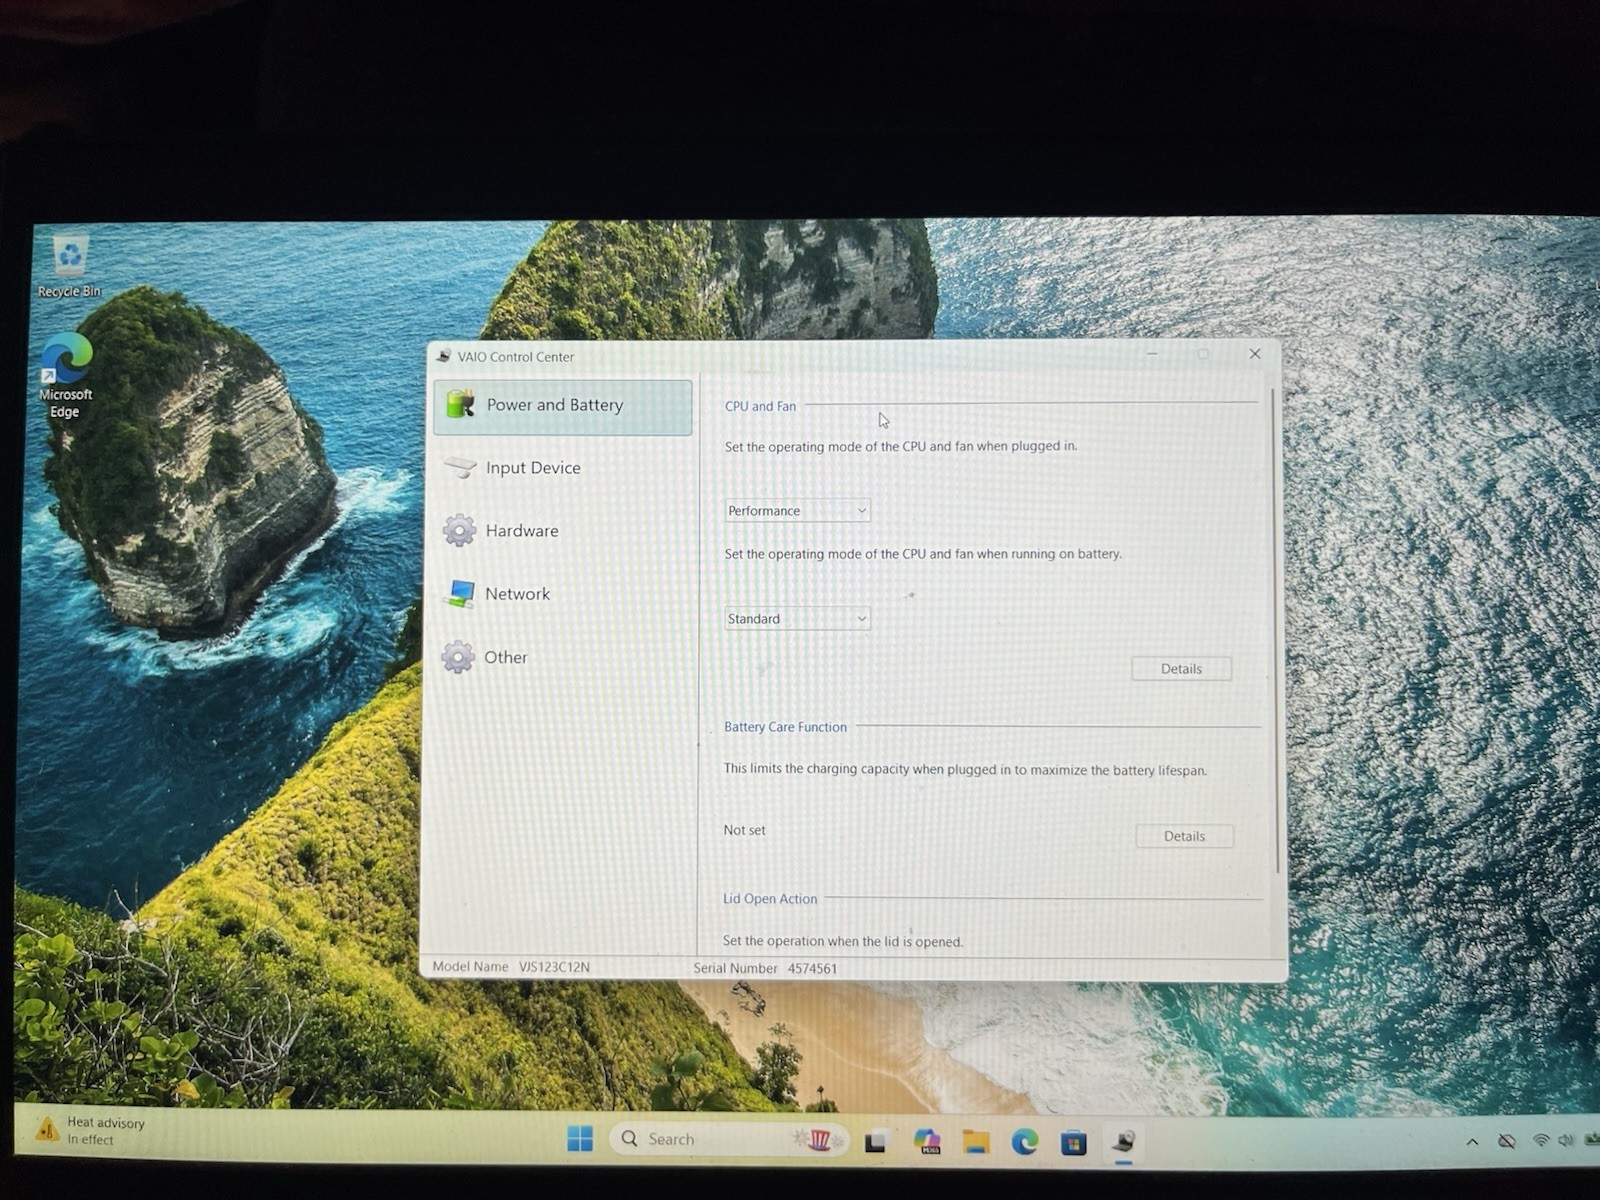Screen dimensions: 1600x1200
Task: Click the Serial Number 4574561 text
Action: pyautogui.click(x=765, y=968)
